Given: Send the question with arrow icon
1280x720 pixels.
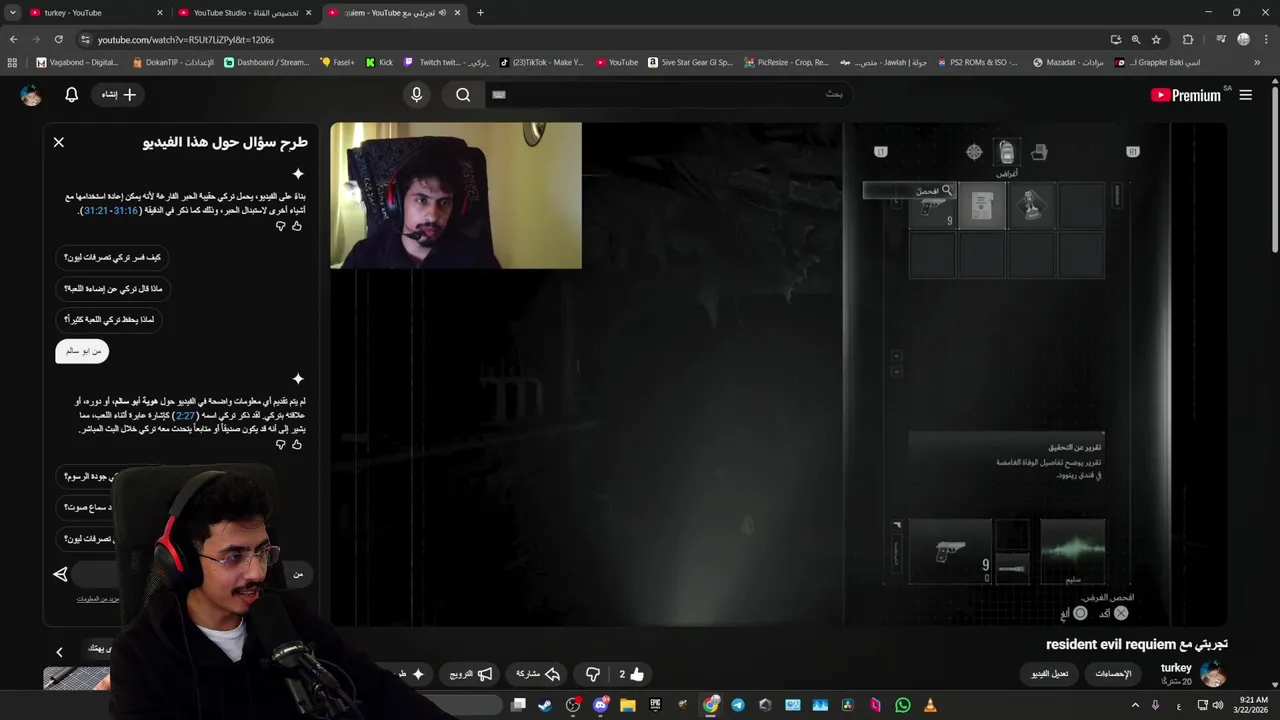Looking at the screenshot, I should [x=60, y=574].
